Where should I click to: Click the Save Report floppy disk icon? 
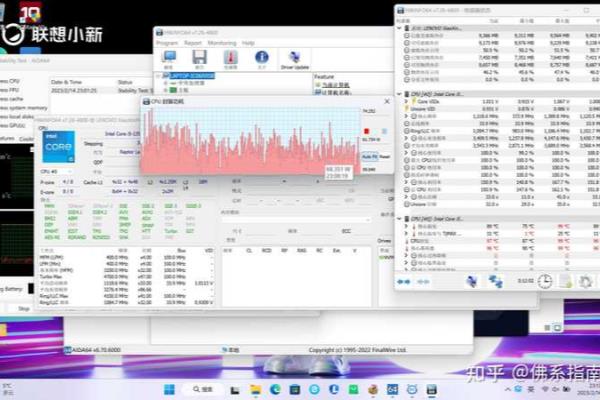point(199,59)
